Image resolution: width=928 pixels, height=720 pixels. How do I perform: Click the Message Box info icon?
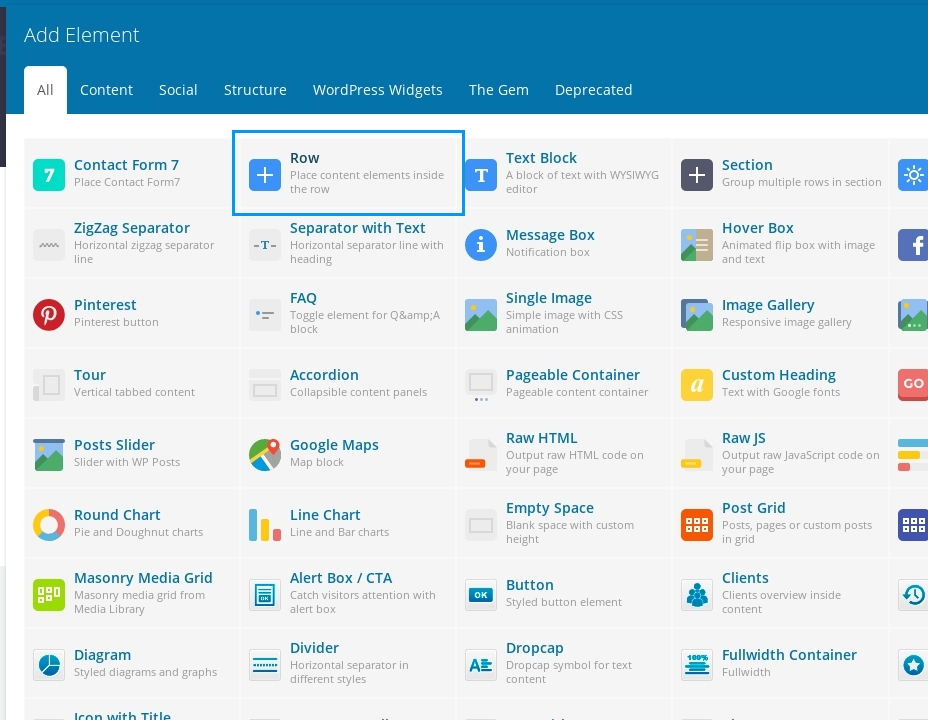tap(481, 244)
